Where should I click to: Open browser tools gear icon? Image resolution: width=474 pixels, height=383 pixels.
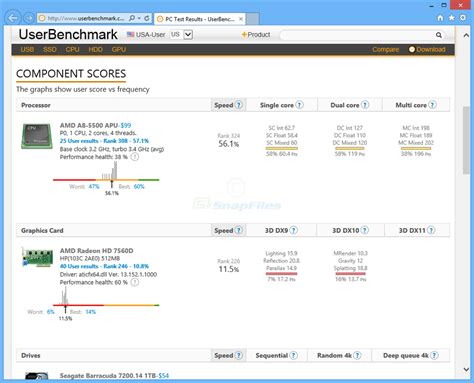[x=463, y=18]
